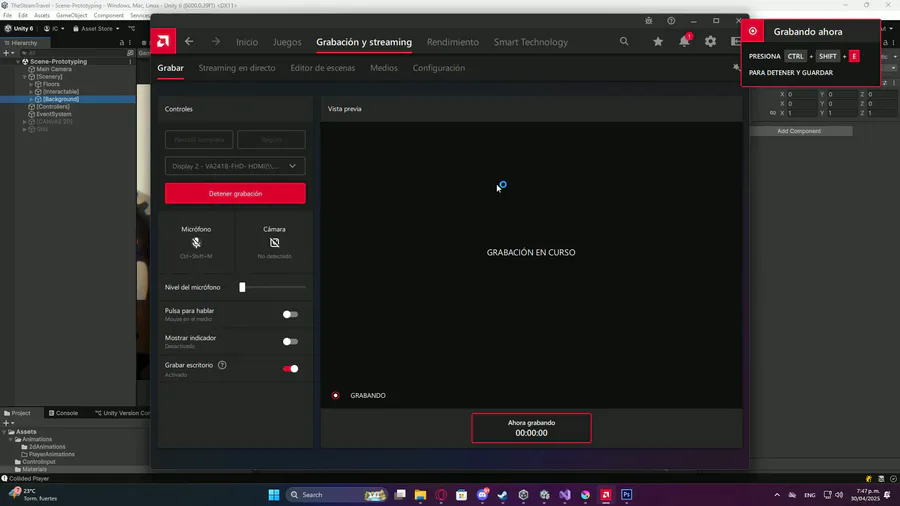
Task: Lock the Unity Hierarchy panel
Action: [122, 42]
